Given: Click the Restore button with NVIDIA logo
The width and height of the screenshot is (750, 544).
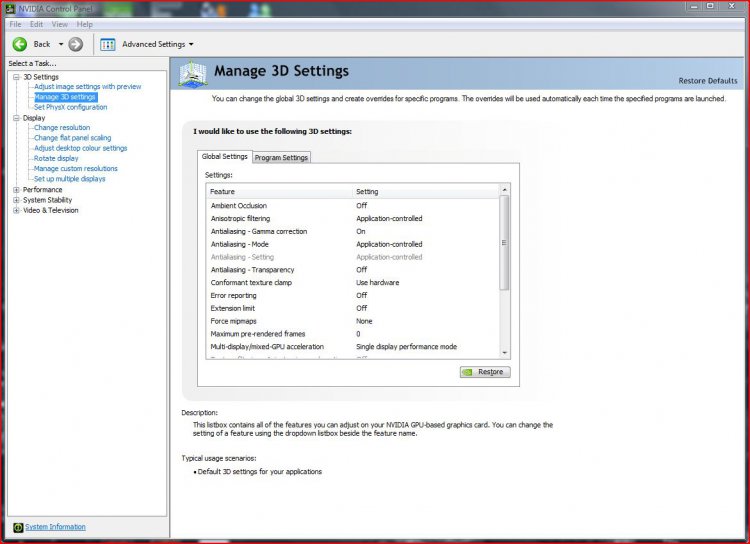Looking at the screenshot, I should click(x=485, y=372).
